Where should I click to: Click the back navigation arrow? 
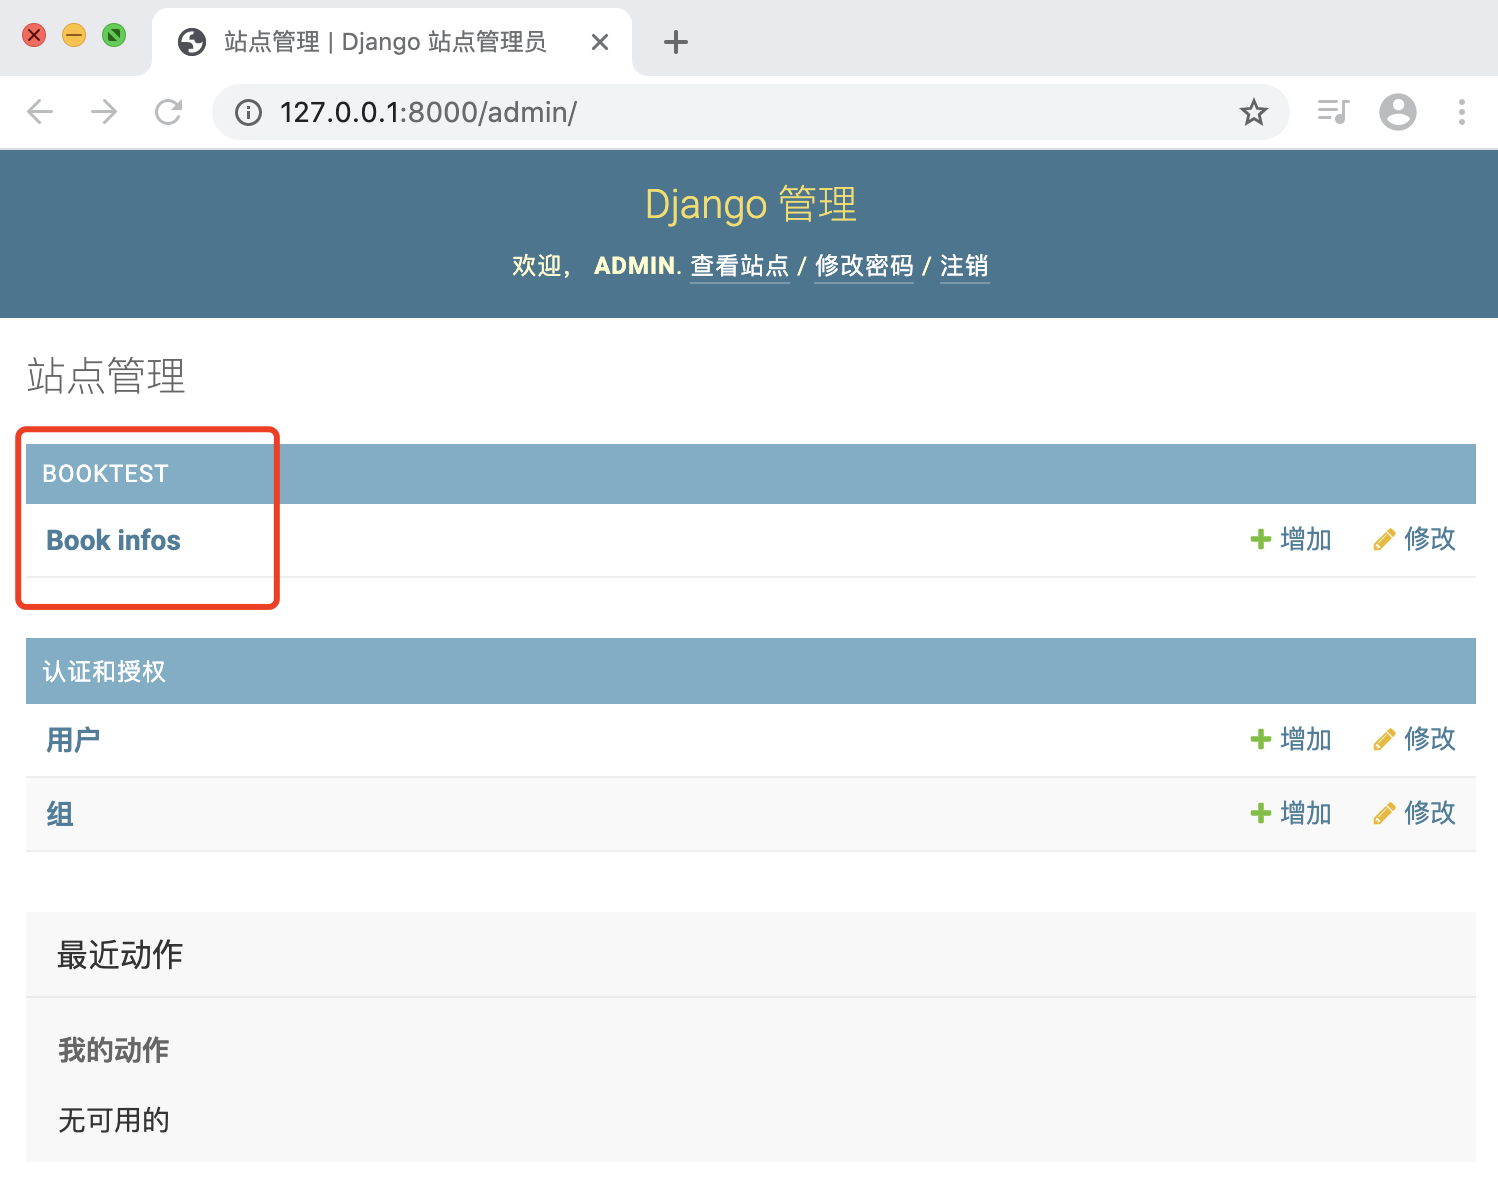(x=40, y=112)
